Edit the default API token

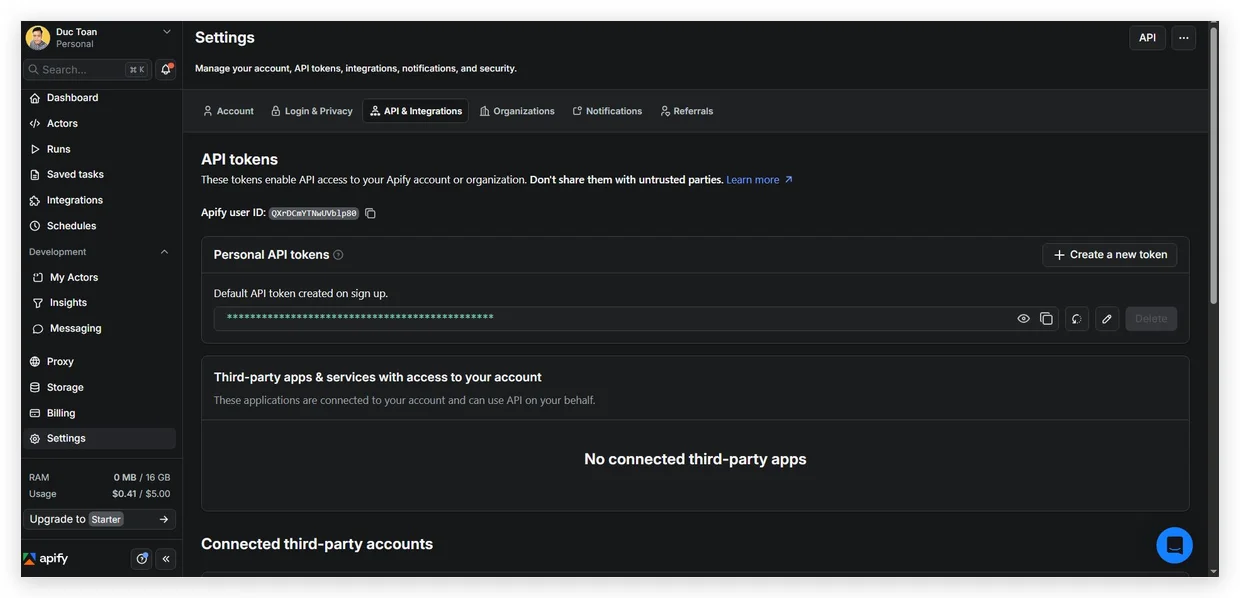point(1107,319)
